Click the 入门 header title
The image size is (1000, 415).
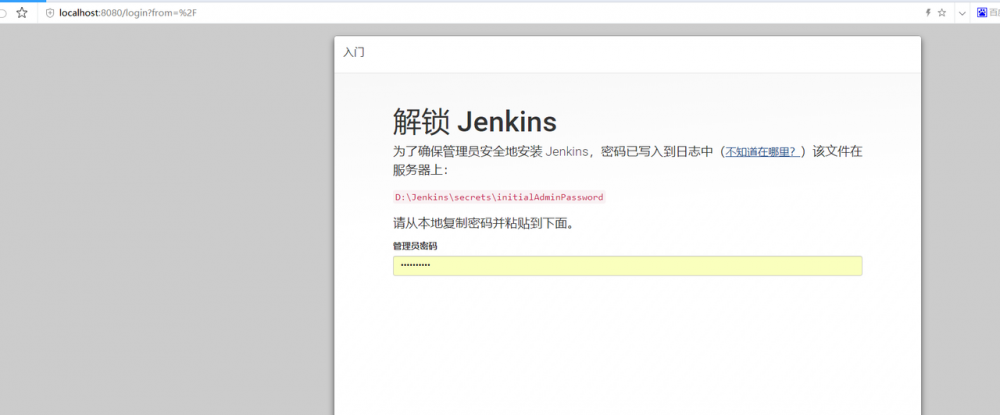pos(353,52)
